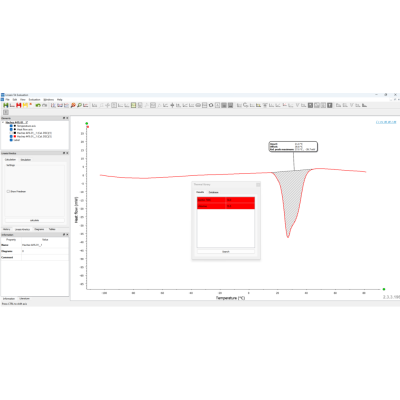Toggle visibility of the Temperature axis tree item
The image size is (400, 400).
pos(11,126)
